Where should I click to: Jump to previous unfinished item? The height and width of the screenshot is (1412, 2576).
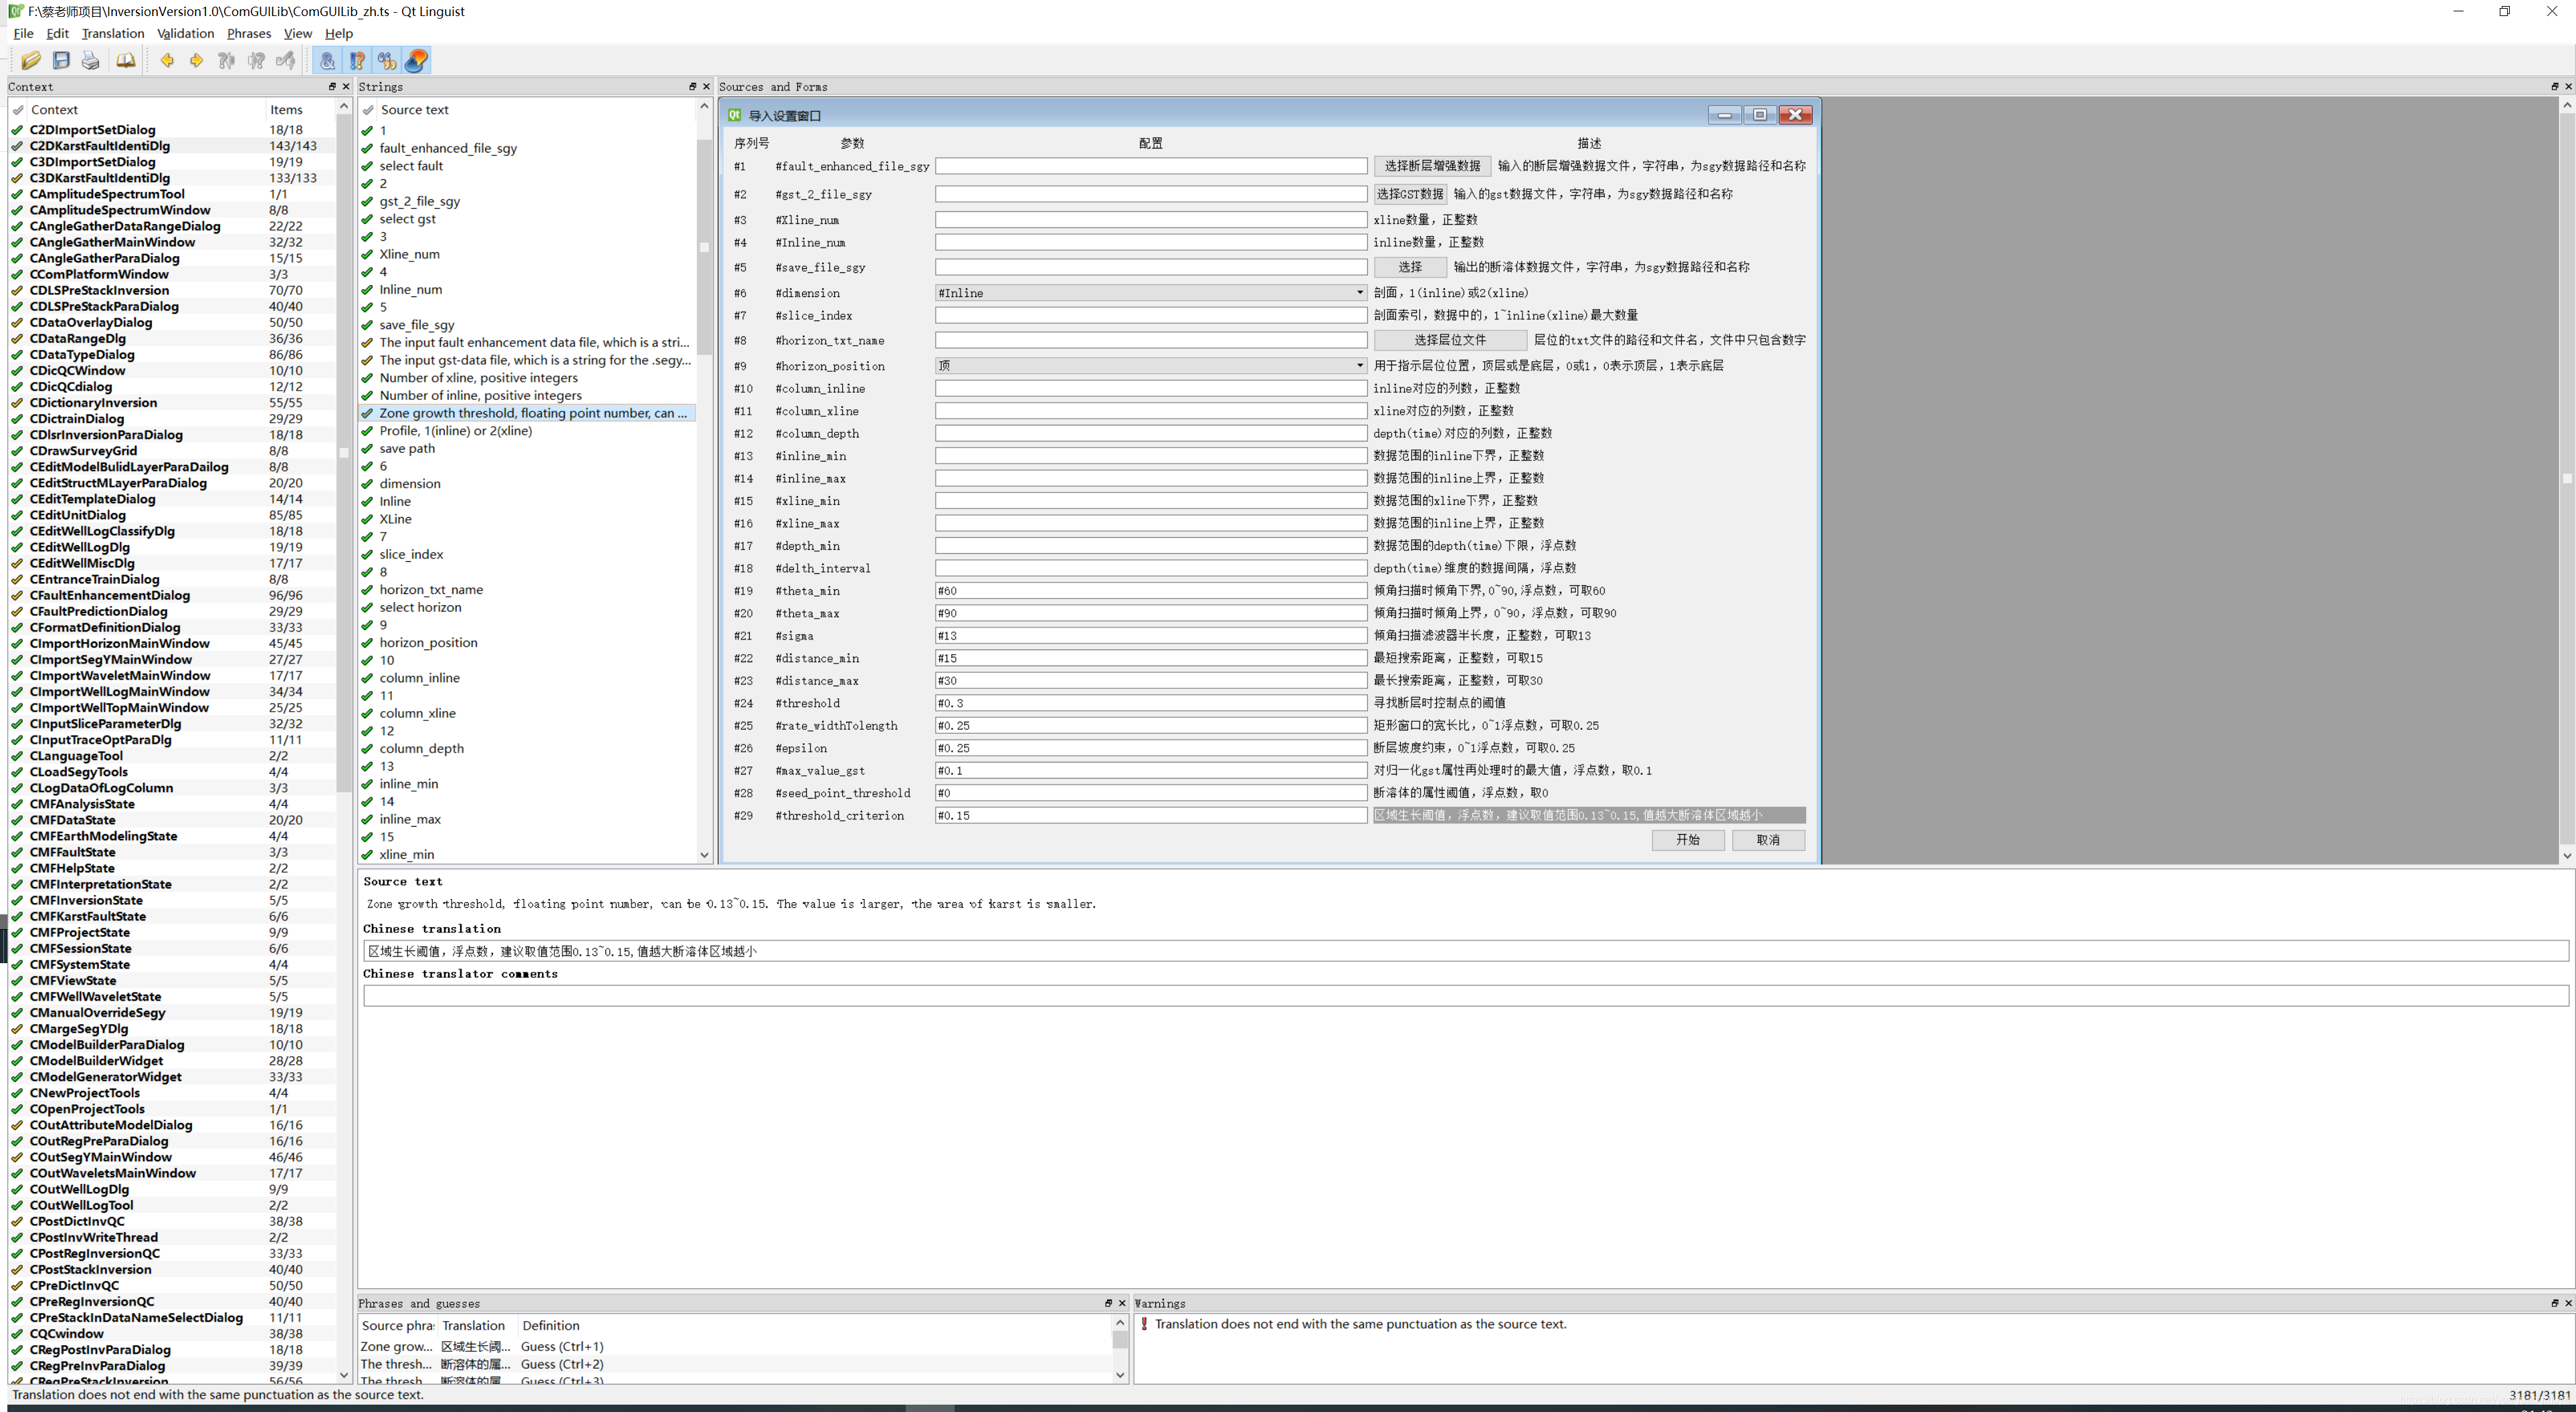point(227,61)
